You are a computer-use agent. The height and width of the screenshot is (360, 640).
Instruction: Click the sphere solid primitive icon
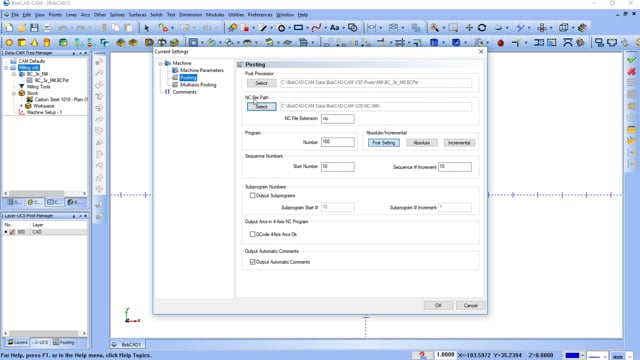click(x=9, y=42)
